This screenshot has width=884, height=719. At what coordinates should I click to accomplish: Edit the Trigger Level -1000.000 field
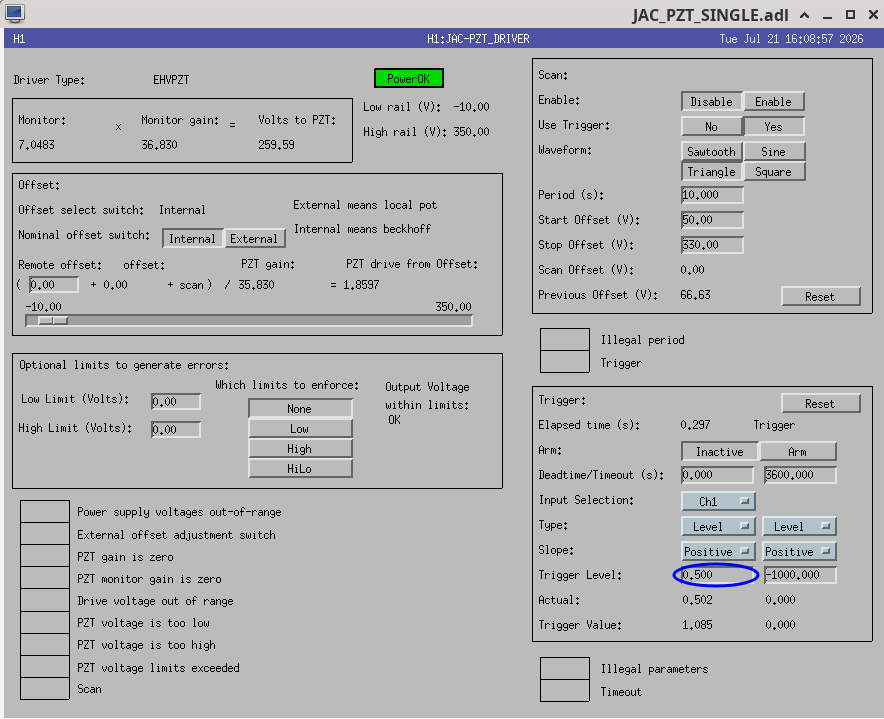[x=800, y=575]
